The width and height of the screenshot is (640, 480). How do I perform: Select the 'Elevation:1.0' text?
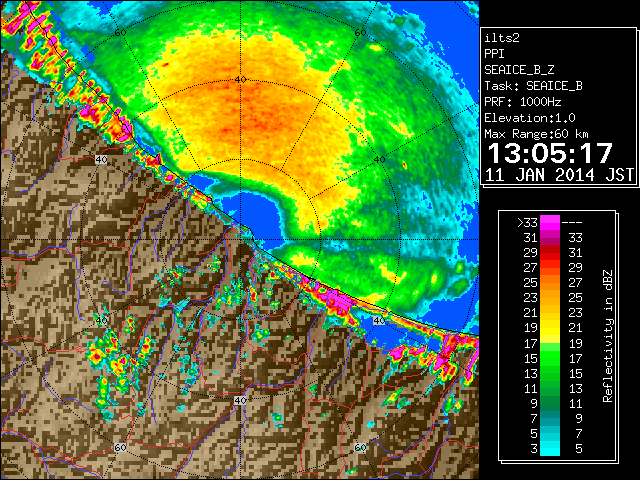click(530, 118)
